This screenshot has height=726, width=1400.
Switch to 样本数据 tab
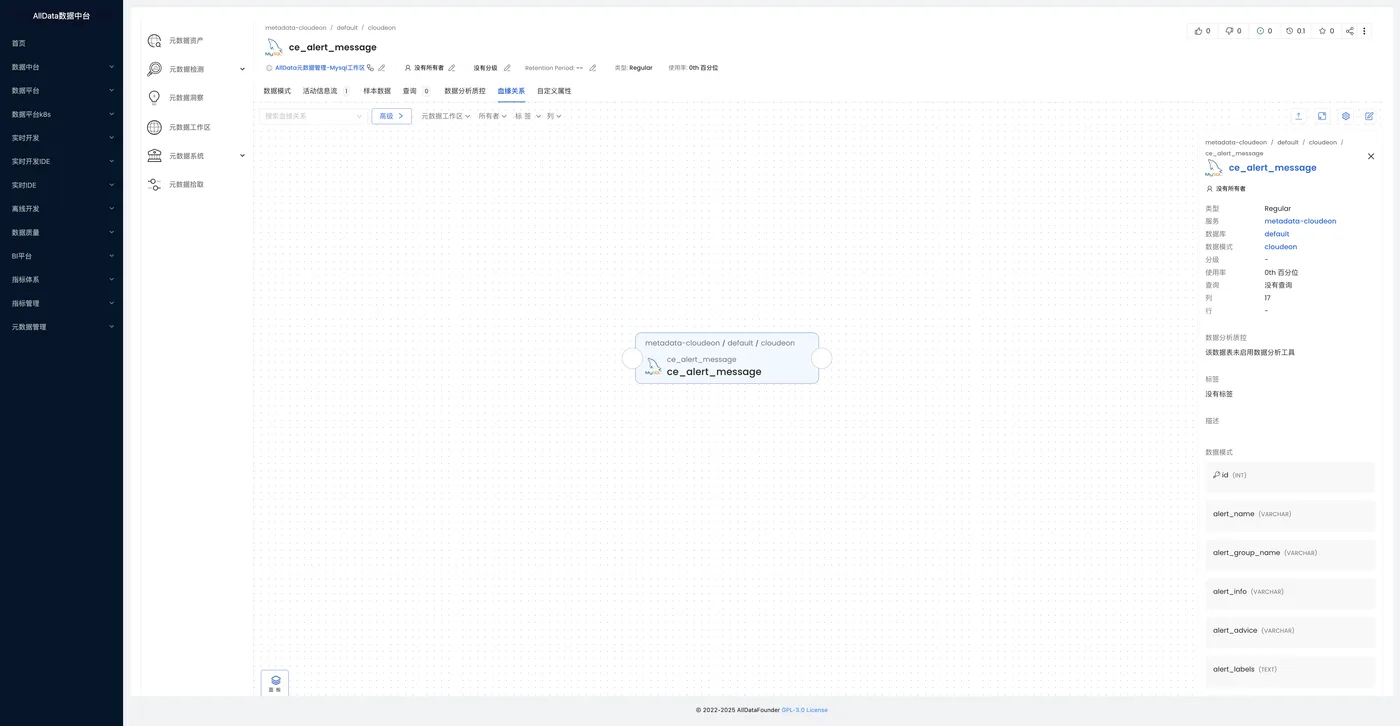click(x=377, y=91)
